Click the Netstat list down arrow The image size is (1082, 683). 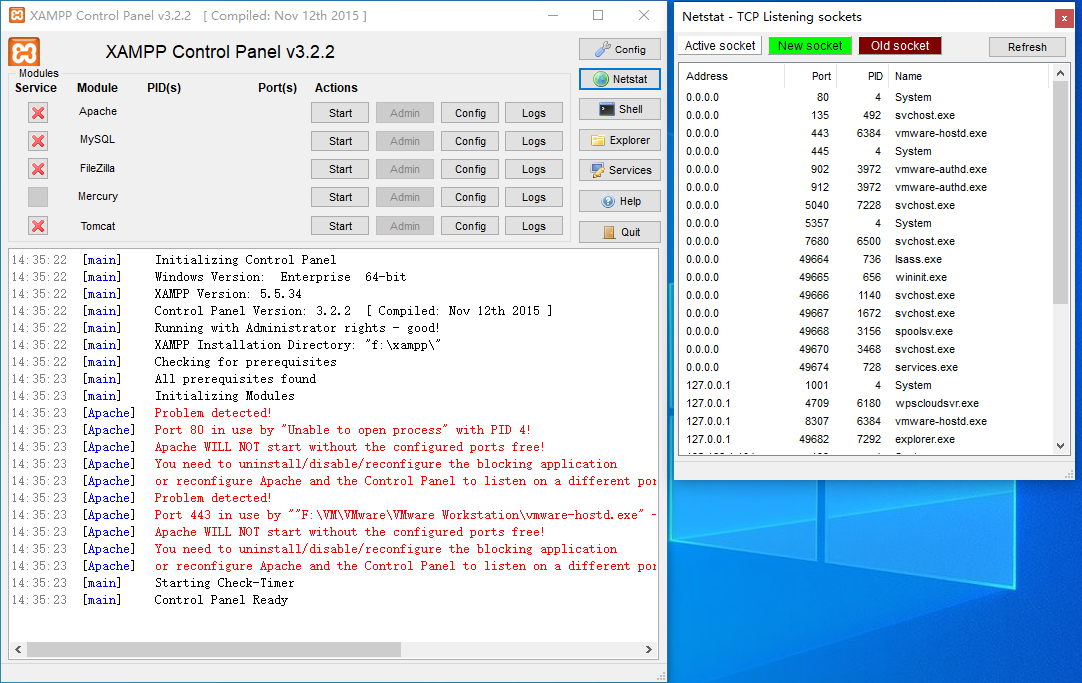coord(1061,446)
